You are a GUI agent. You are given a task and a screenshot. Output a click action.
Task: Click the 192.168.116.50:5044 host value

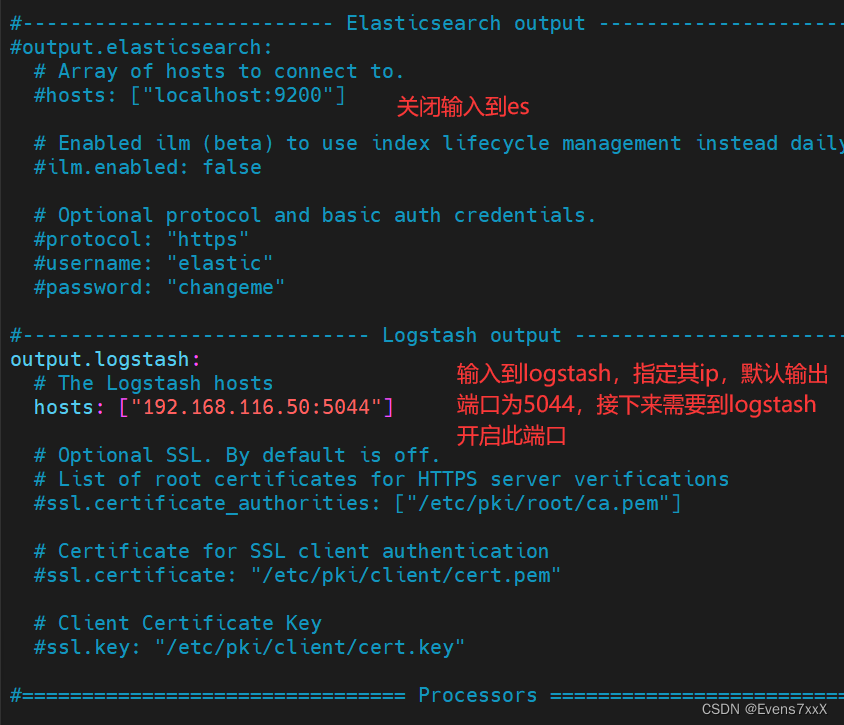coord(262,407)
